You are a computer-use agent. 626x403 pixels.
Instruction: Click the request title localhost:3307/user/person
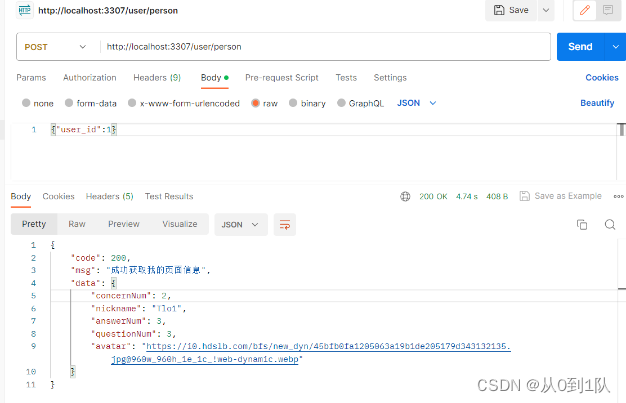pos(108,10)
